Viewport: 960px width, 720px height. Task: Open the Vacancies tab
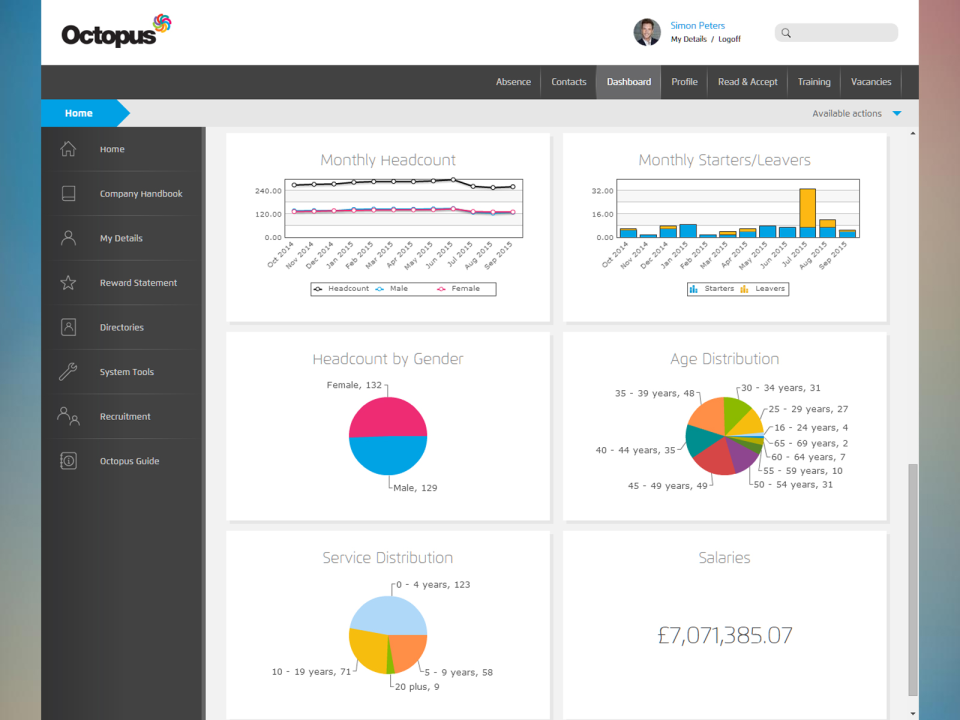pos(871,82)
